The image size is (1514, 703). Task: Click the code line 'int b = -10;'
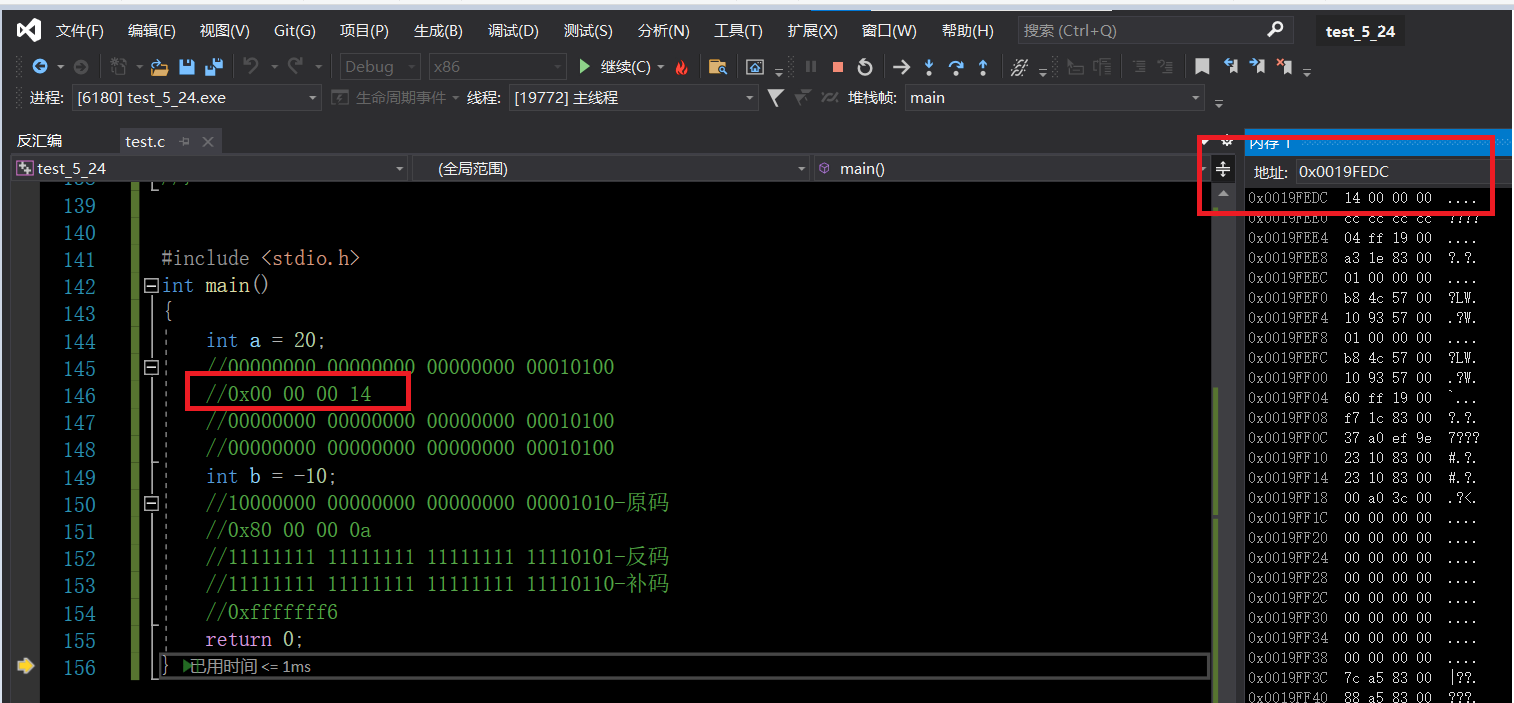pyautogui.click(x=272, y=476)
